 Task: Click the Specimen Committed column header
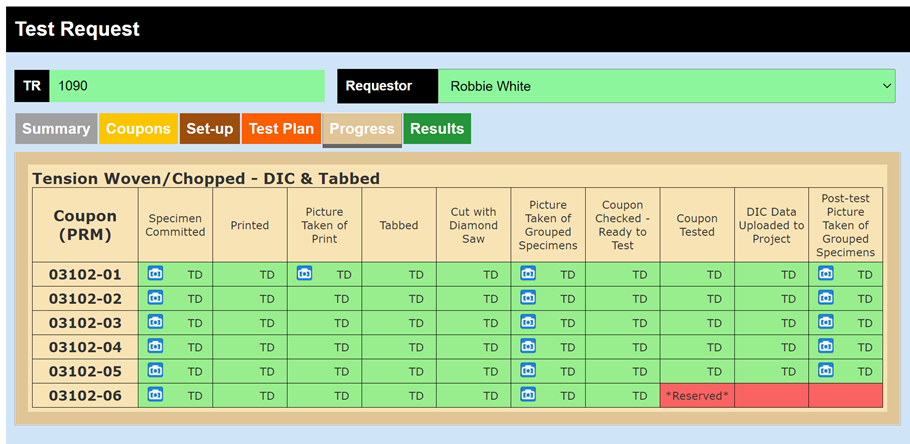pyautogui.click(x=175, y=225)
